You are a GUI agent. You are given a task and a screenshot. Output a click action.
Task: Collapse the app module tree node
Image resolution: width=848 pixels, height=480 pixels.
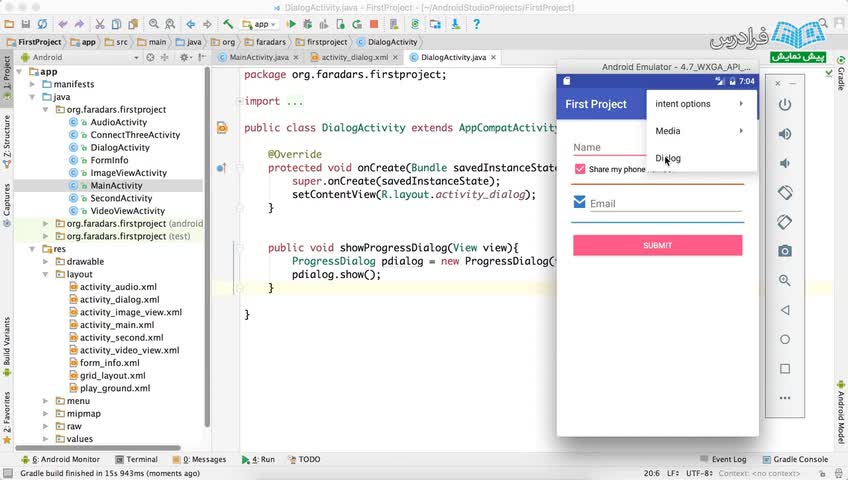pos(19,71)
